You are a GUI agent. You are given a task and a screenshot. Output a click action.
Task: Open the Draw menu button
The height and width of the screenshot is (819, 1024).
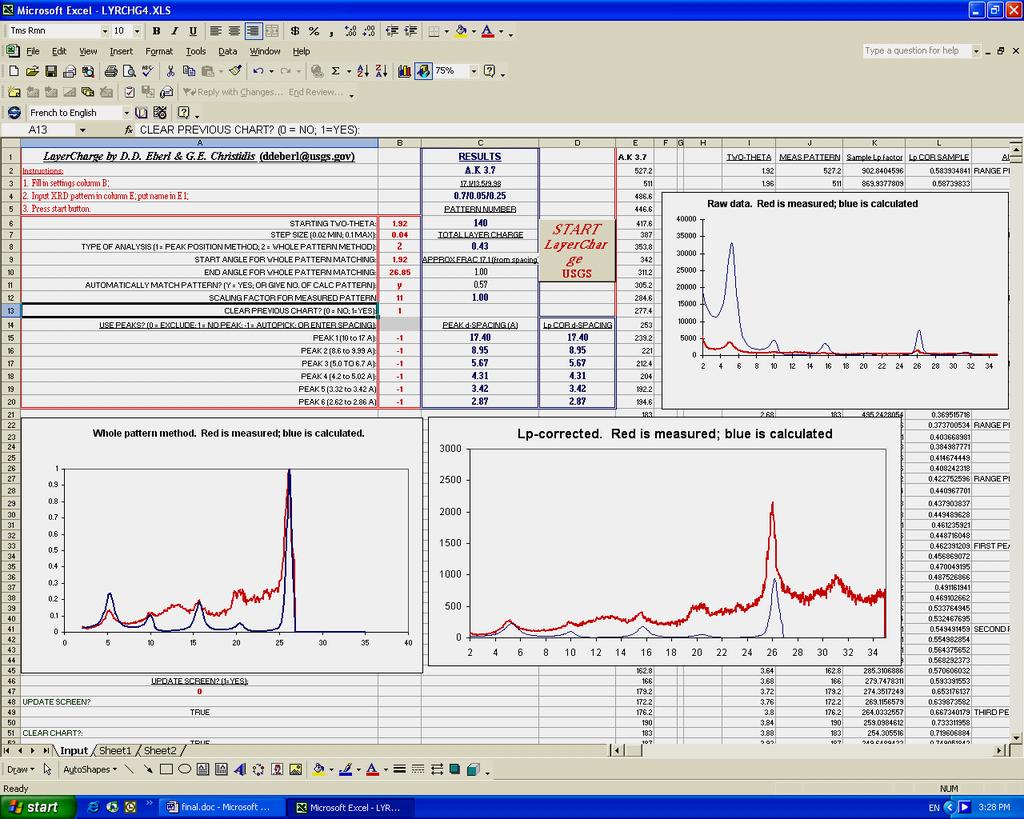pyautogui.click(x=21, y=769)
